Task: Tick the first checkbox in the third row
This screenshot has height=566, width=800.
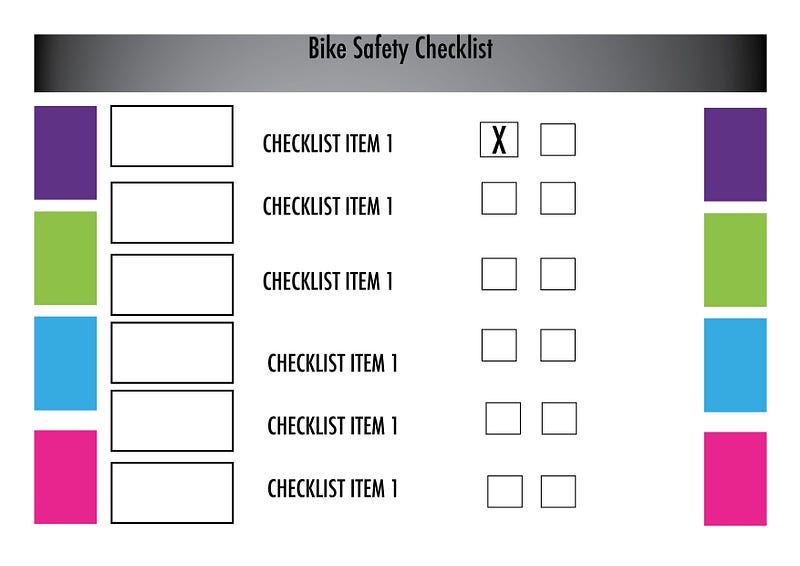Action: pos(499,274)
